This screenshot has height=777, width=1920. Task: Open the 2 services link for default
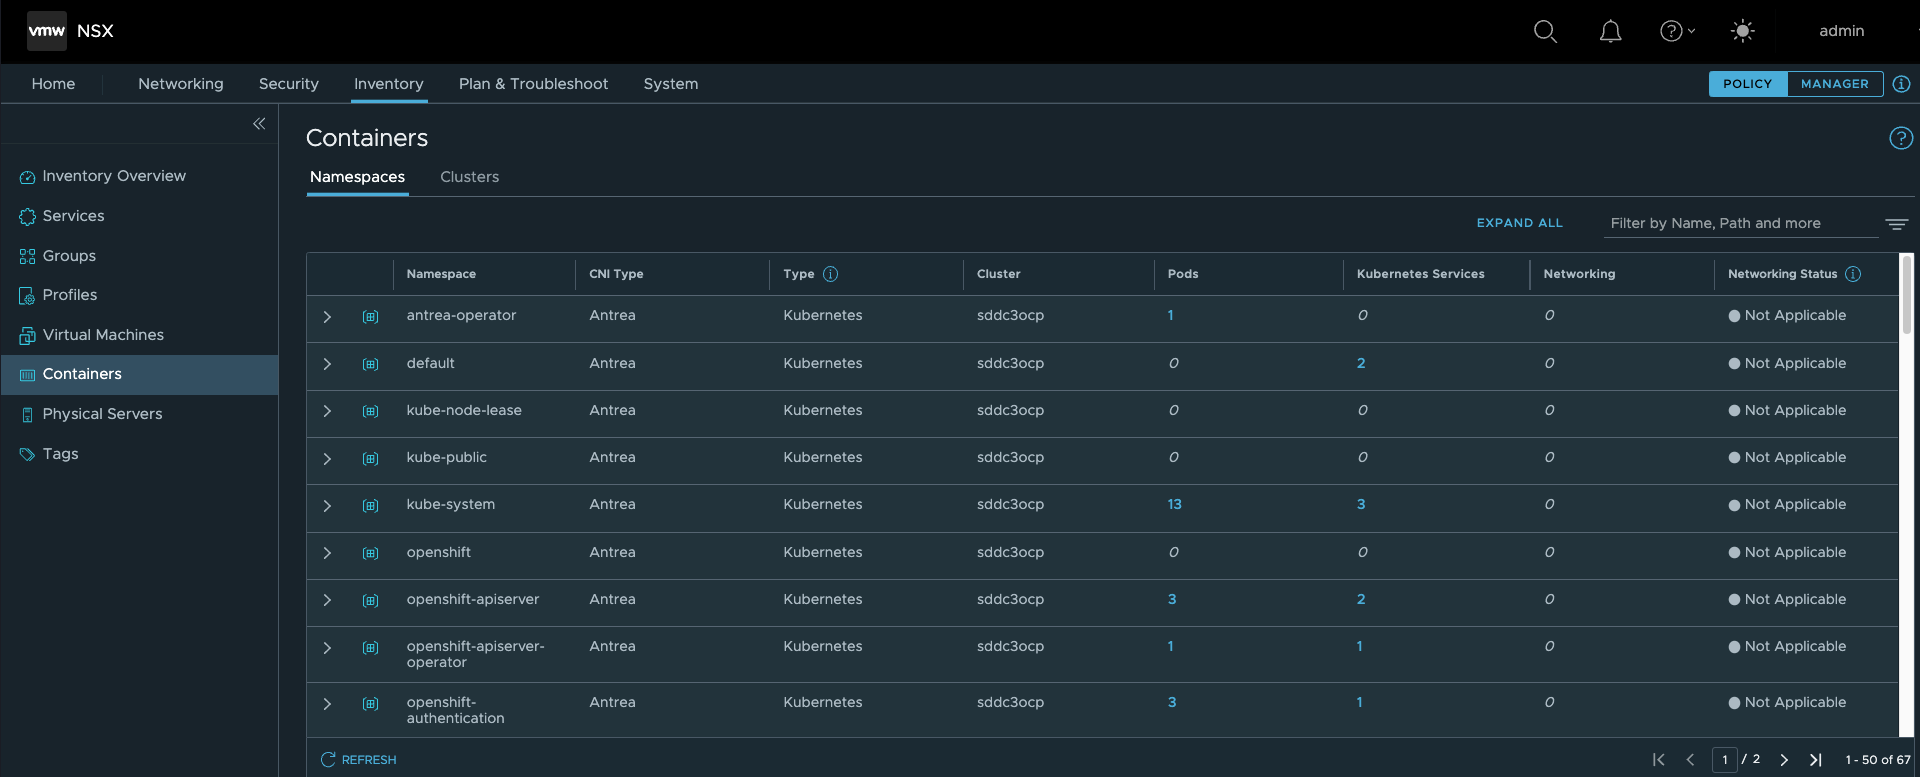point(1360,363)
